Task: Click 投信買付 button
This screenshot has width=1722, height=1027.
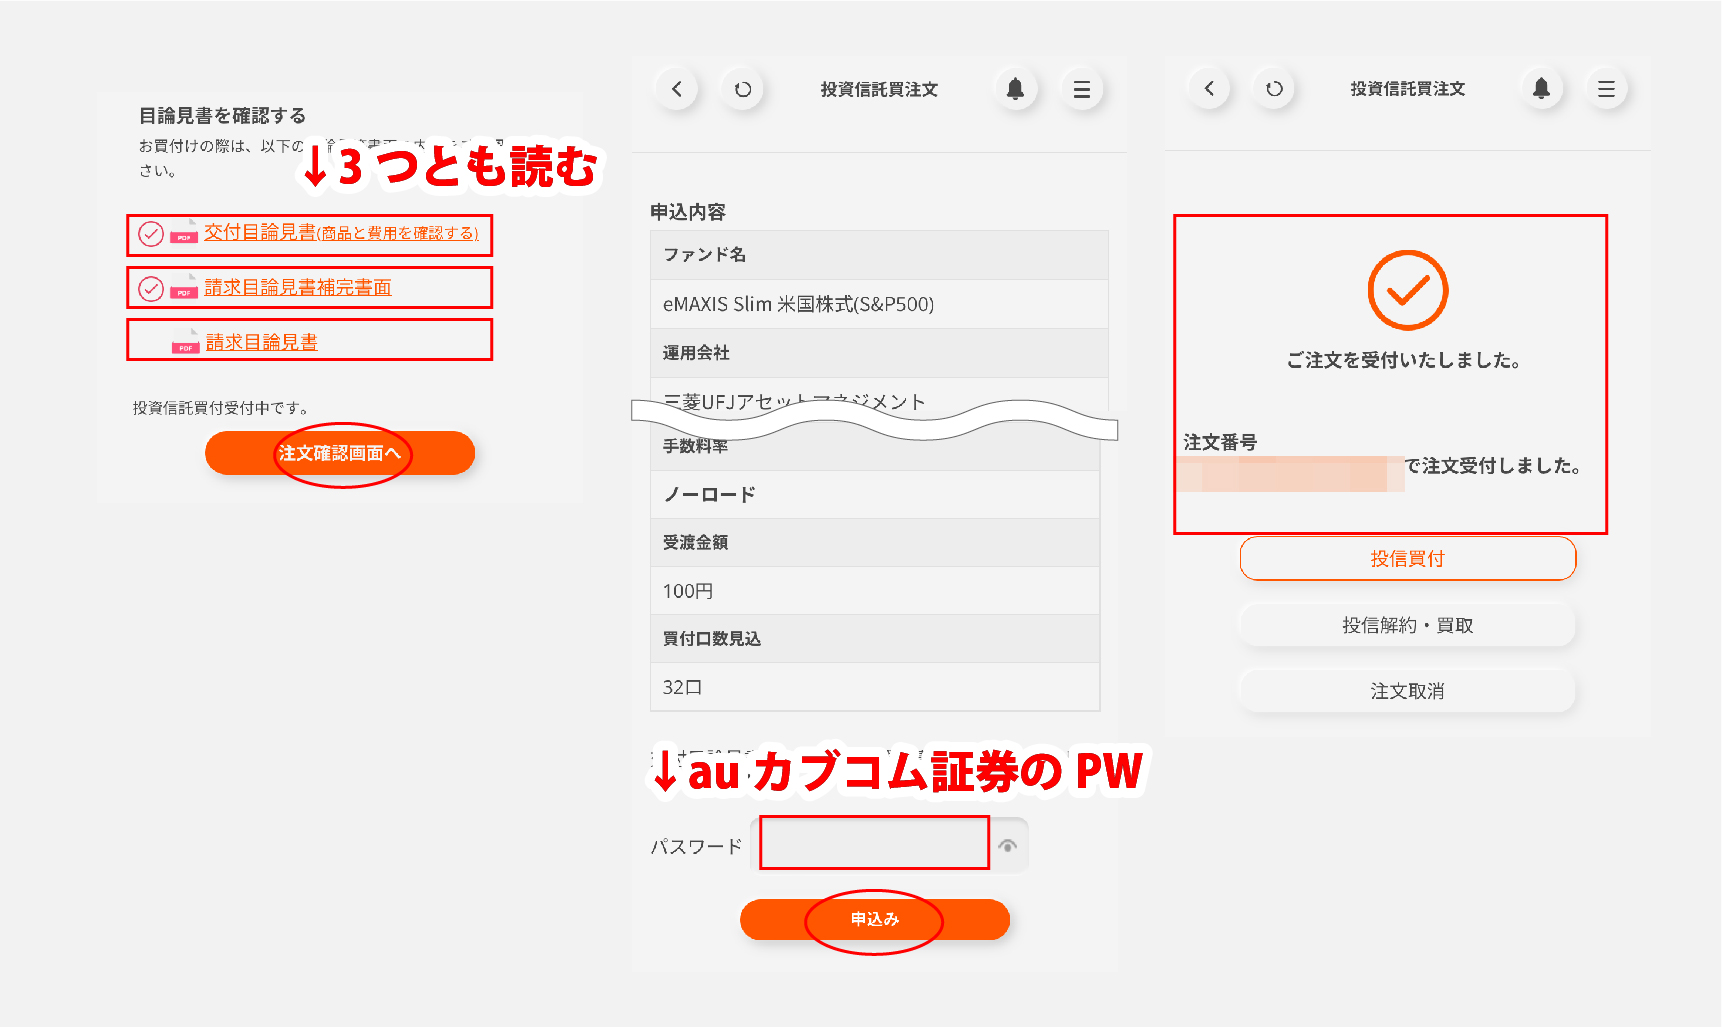Action: pyautogui.click(x=1408, y=559)
